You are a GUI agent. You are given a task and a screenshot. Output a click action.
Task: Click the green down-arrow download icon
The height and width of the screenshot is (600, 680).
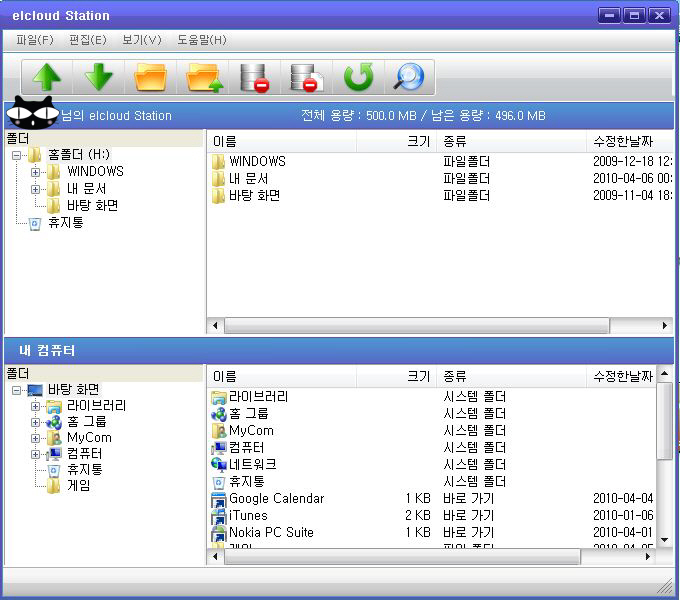[98, 77]
